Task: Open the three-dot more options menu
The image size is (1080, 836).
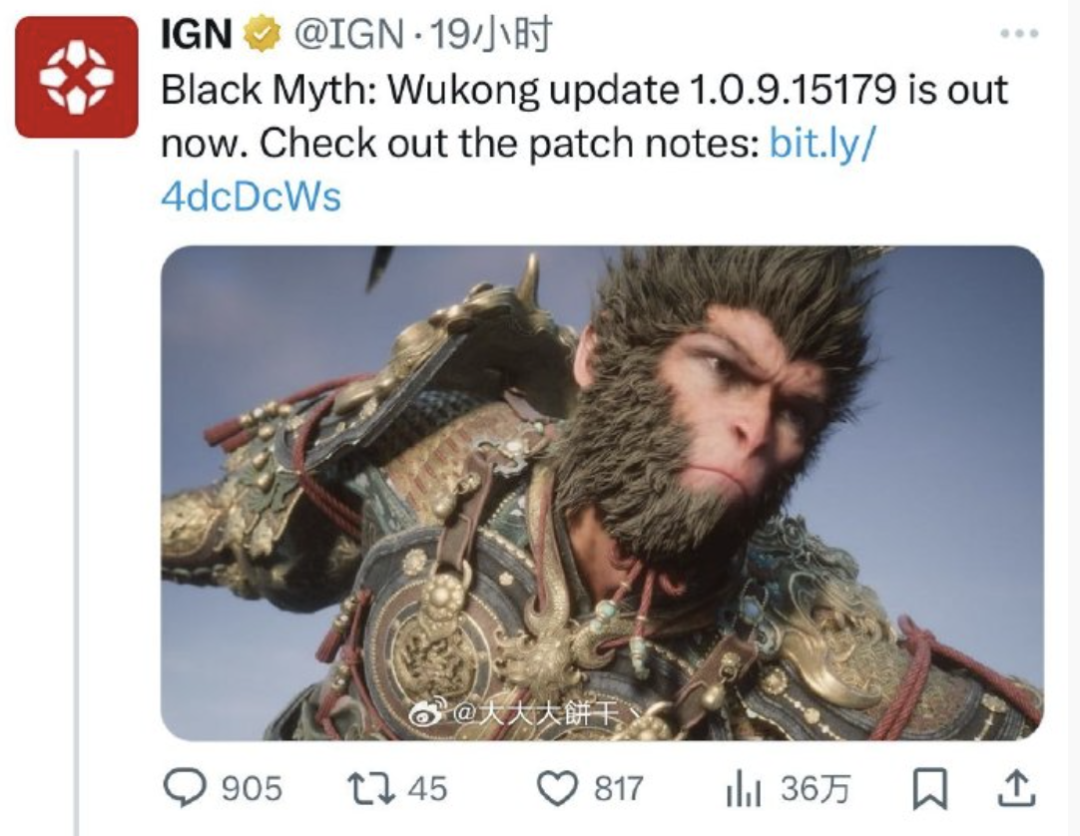Action: point(1019,33)
